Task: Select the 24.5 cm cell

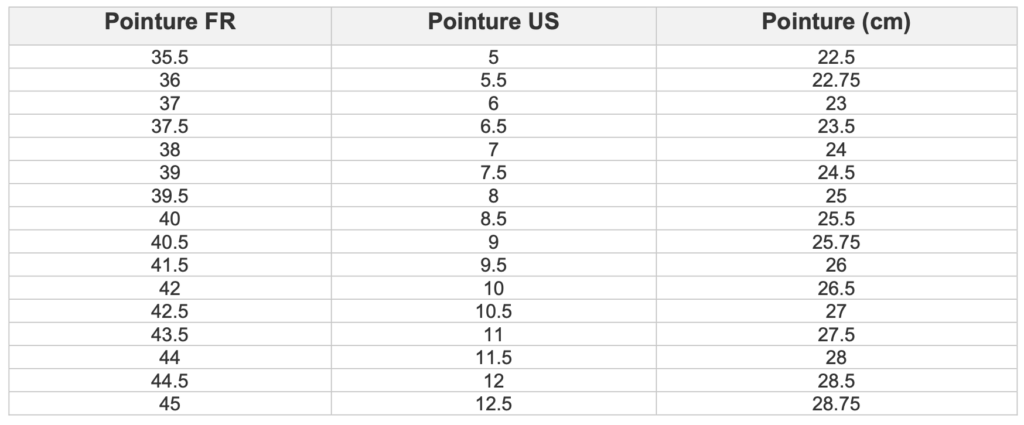Action: 836,172
